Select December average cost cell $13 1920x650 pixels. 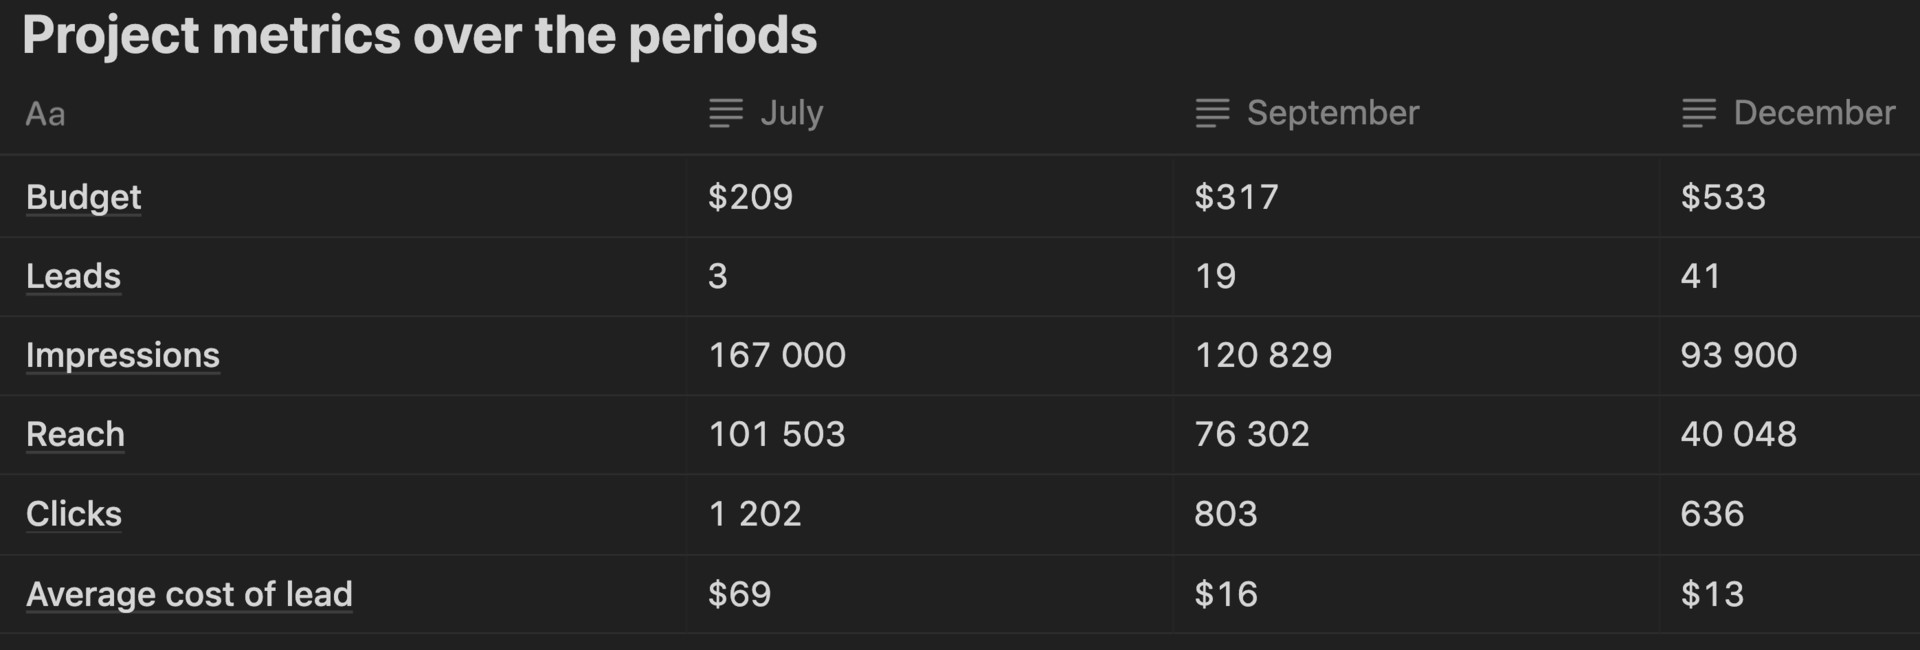(x=1711, y=594)
